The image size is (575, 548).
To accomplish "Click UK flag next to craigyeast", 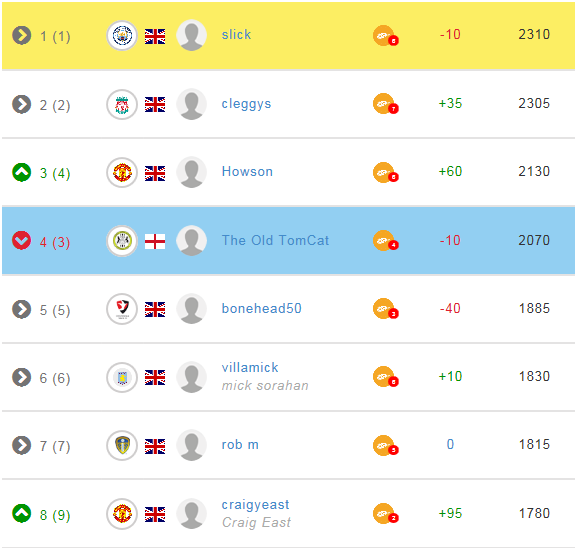I will pyautogui.click(x=155, y=514).
